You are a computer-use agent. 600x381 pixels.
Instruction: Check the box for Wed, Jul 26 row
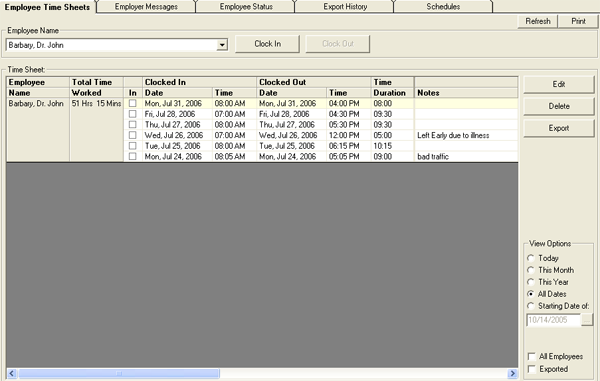[132, 135]
